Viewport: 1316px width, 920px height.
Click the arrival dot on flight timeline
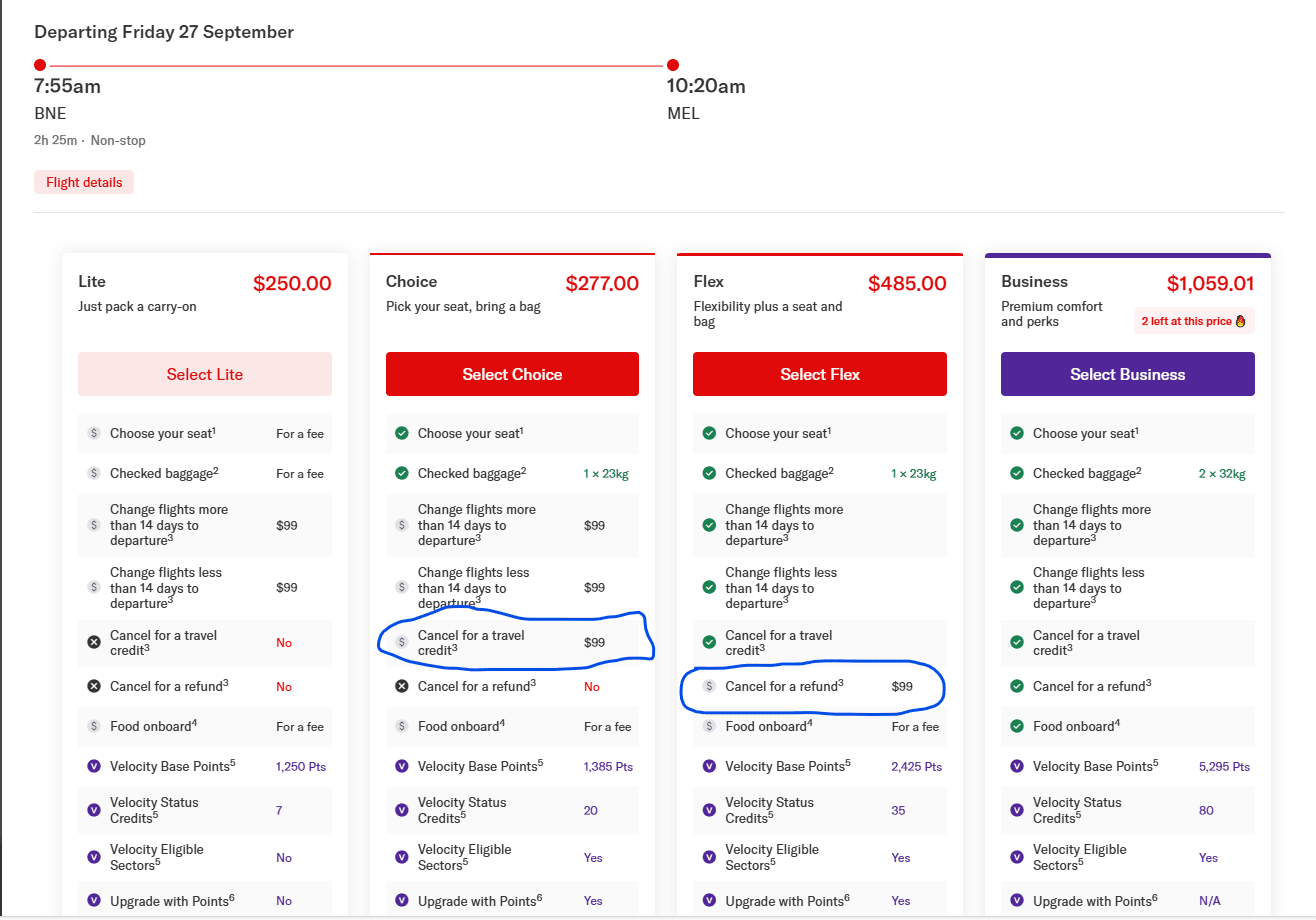[x=673, y=65]
